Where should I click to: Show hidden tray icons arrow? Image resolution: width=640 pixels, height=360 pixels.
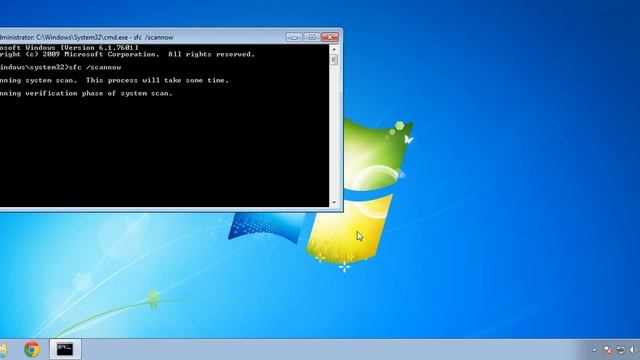point(594,350)
